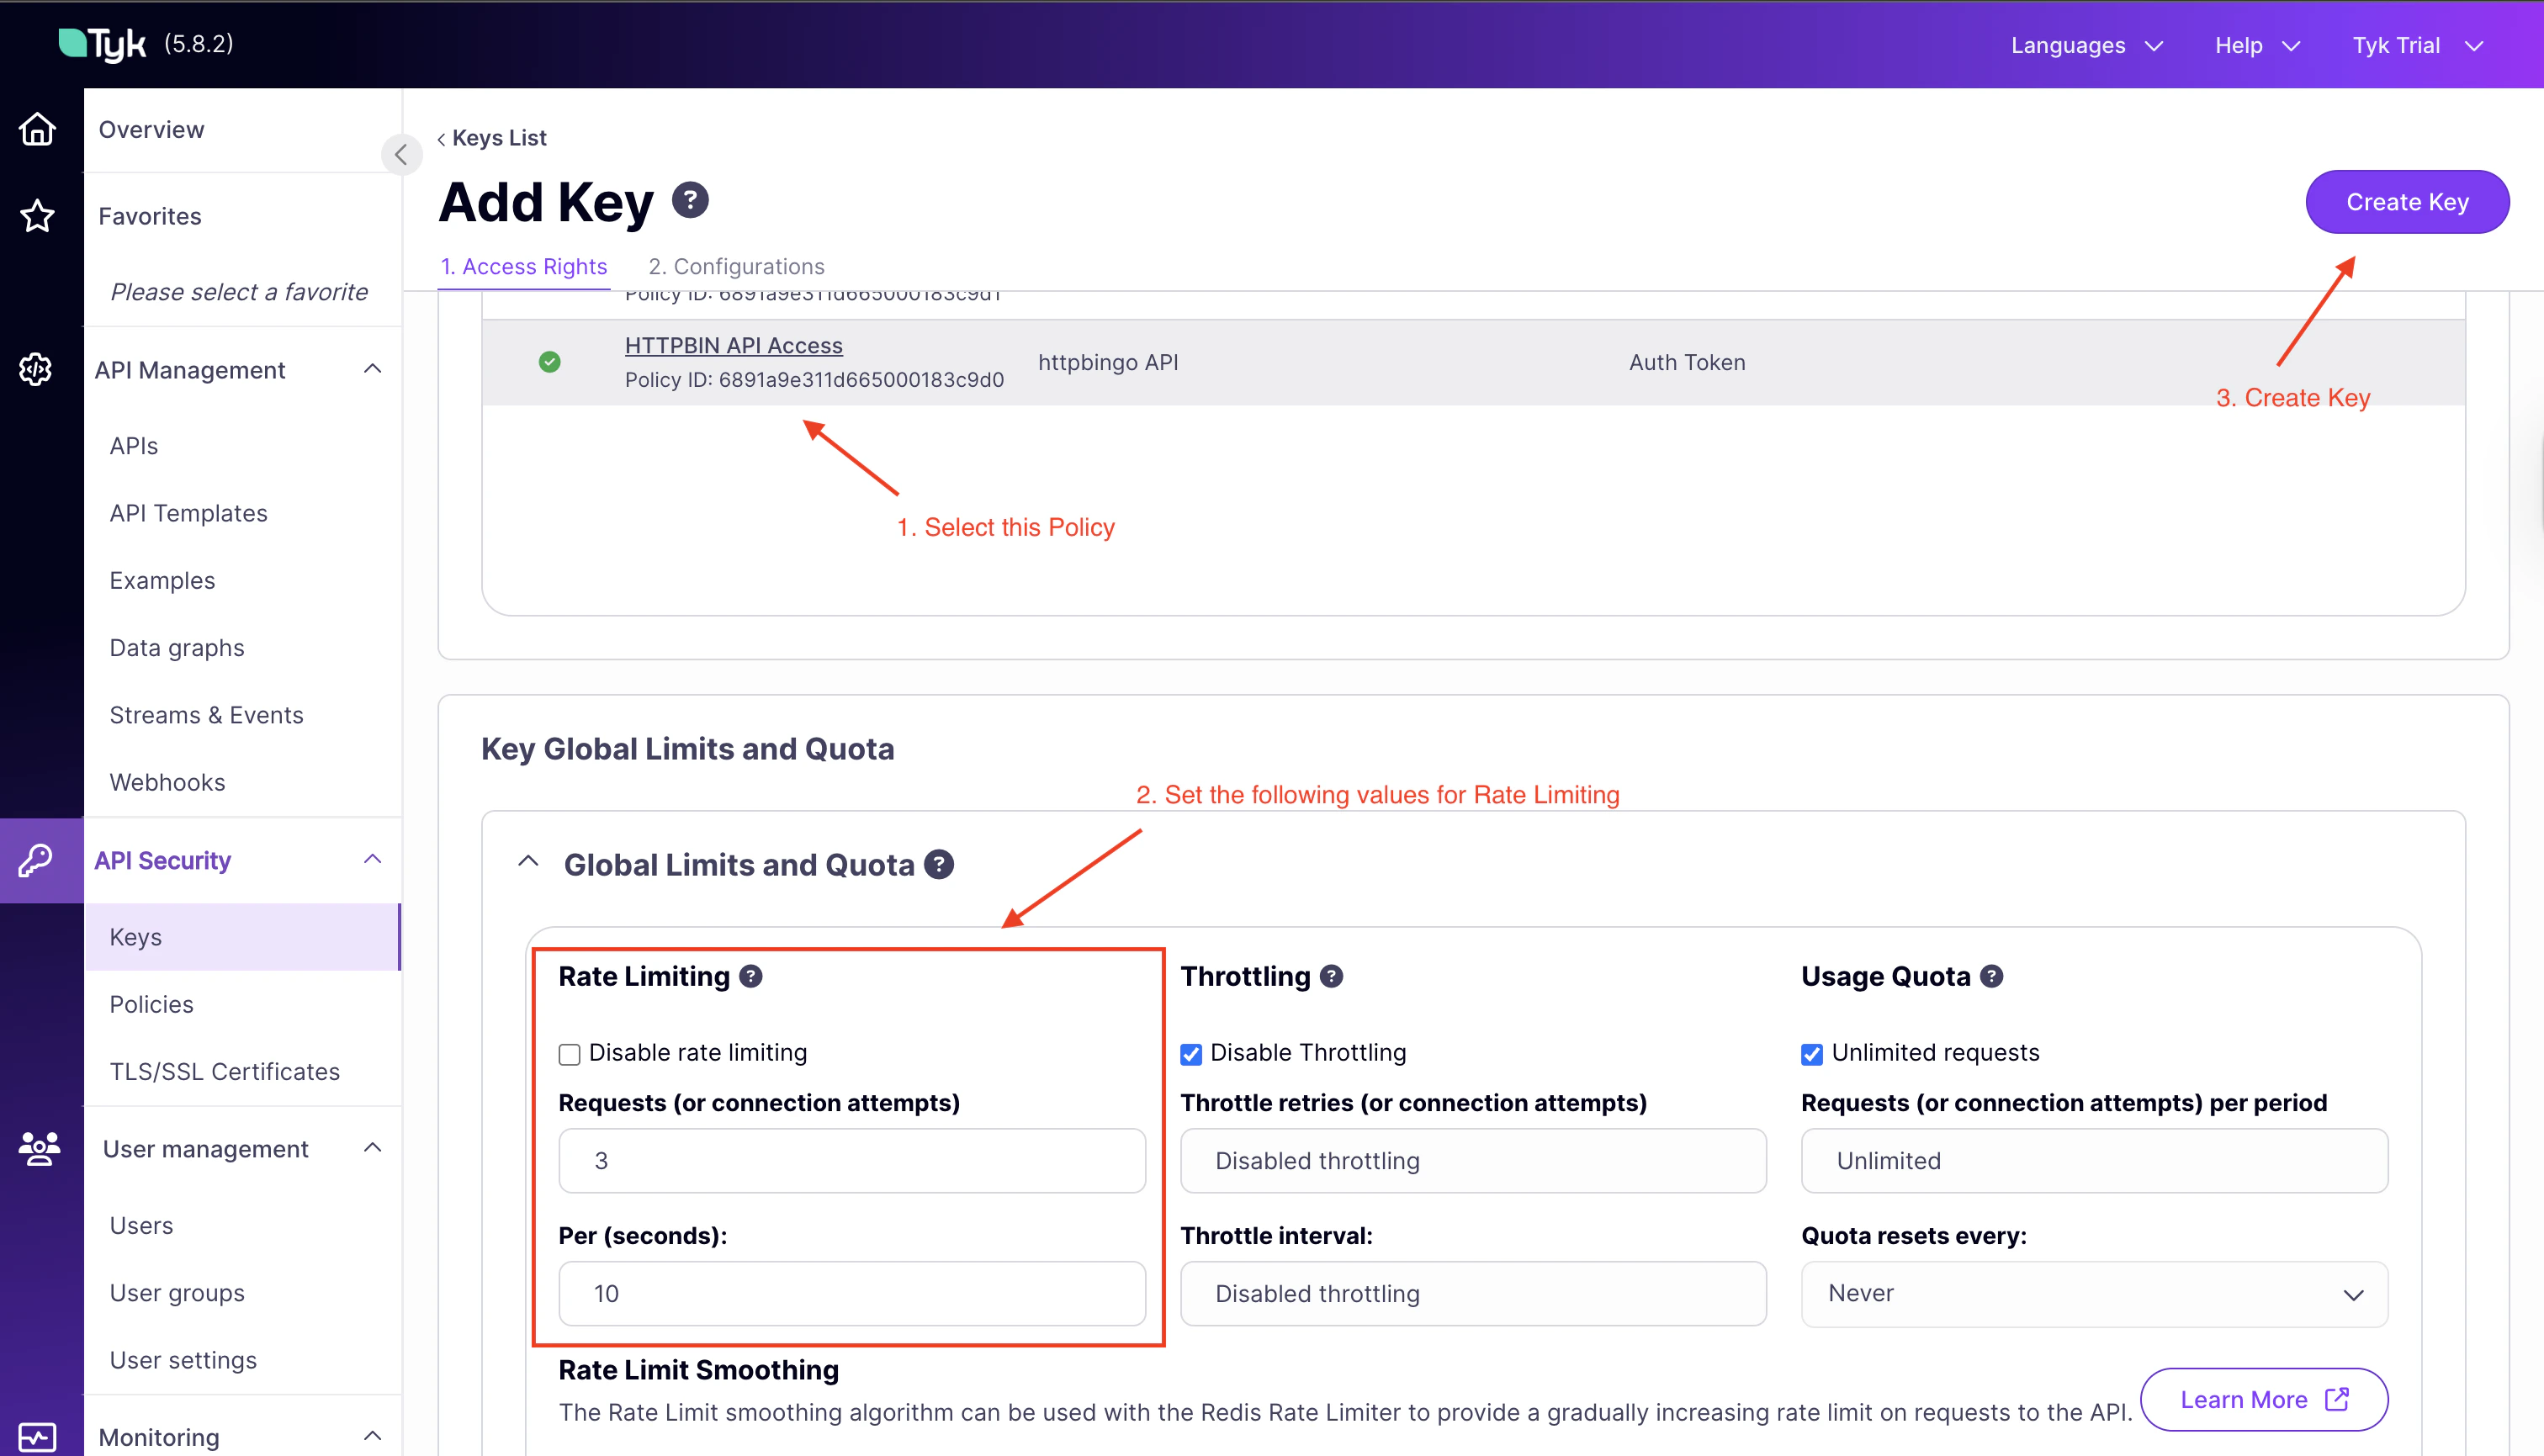Uncheck Unlimited requests under Usage Quota

tap(1811, 1053)
